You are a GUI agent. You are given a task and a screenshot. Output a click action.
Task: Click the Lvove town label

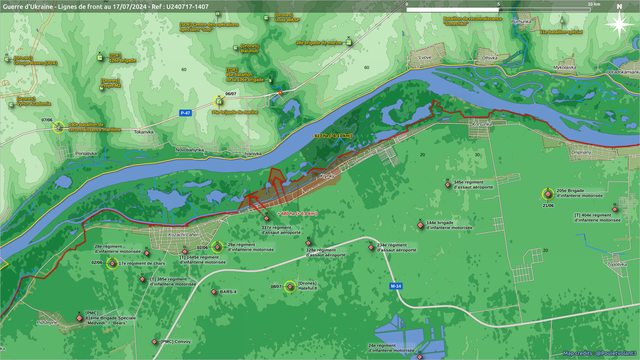tap(425, 58)
